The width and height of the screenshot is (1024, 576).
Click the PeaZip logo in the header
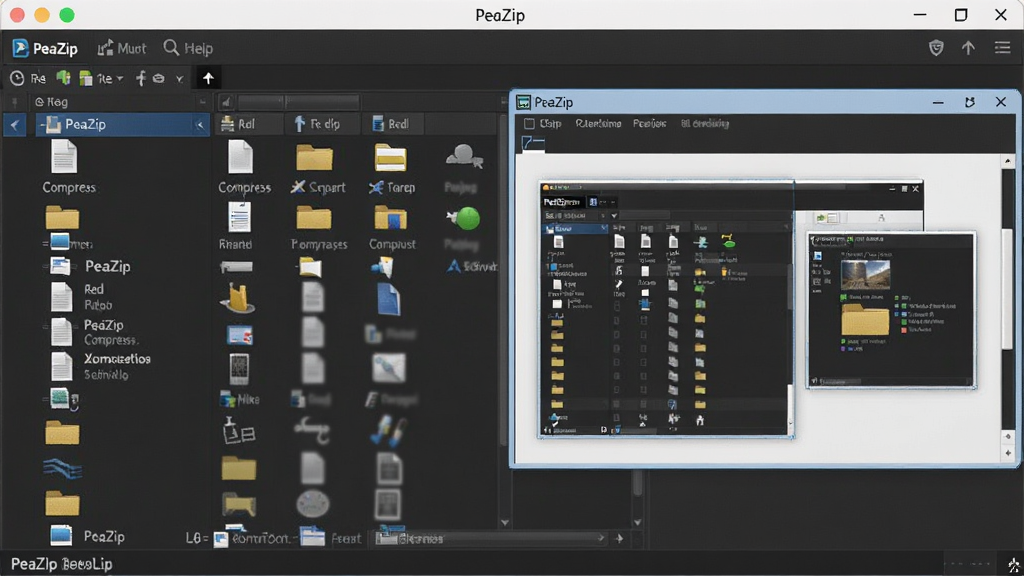pyautogui.click(x=44, y=48)
